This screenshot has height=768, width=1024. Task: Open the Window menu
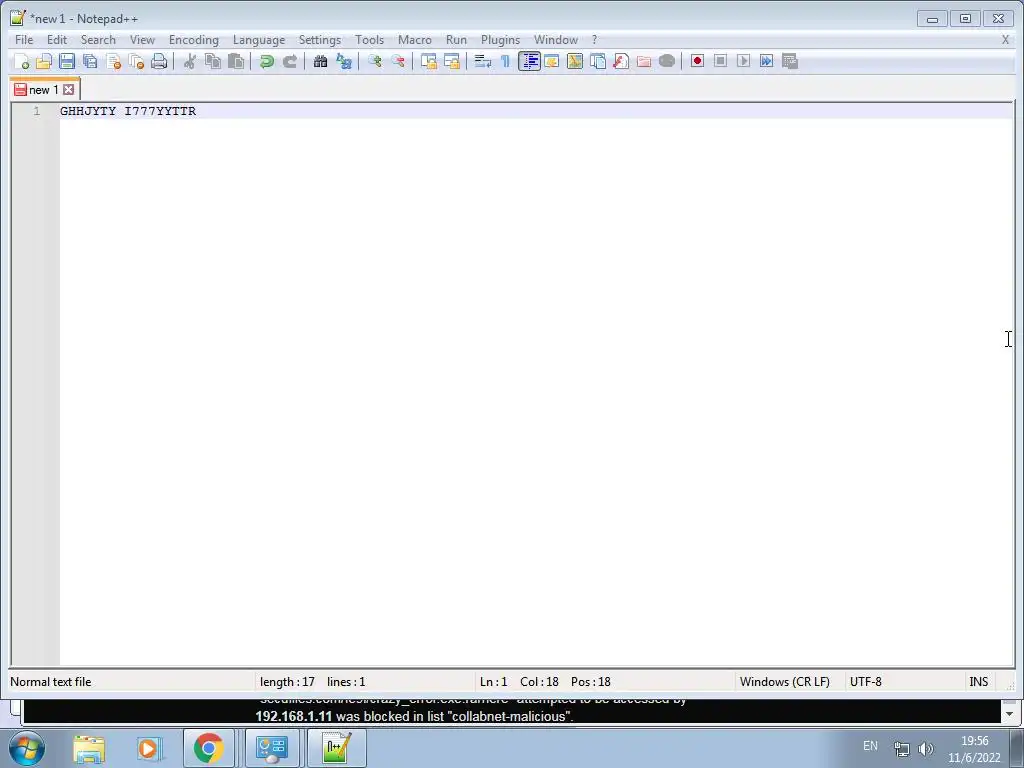556,40
